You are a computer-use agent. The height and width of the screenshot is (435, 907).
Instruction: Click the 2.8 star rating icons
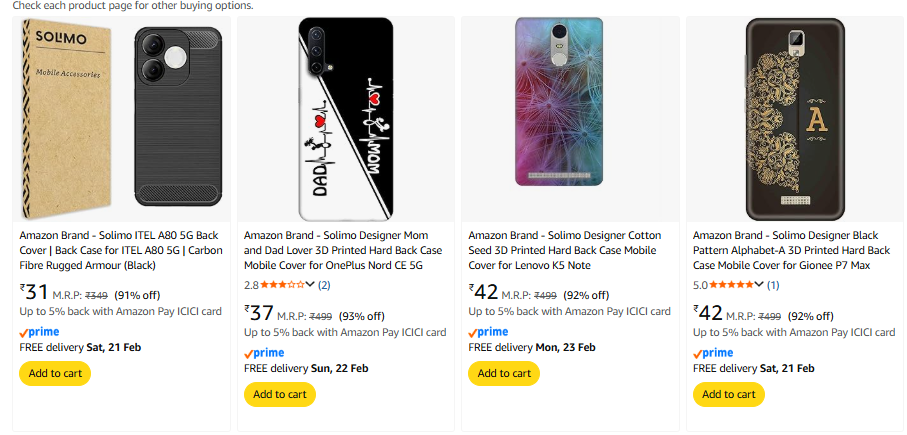point(282,285)
